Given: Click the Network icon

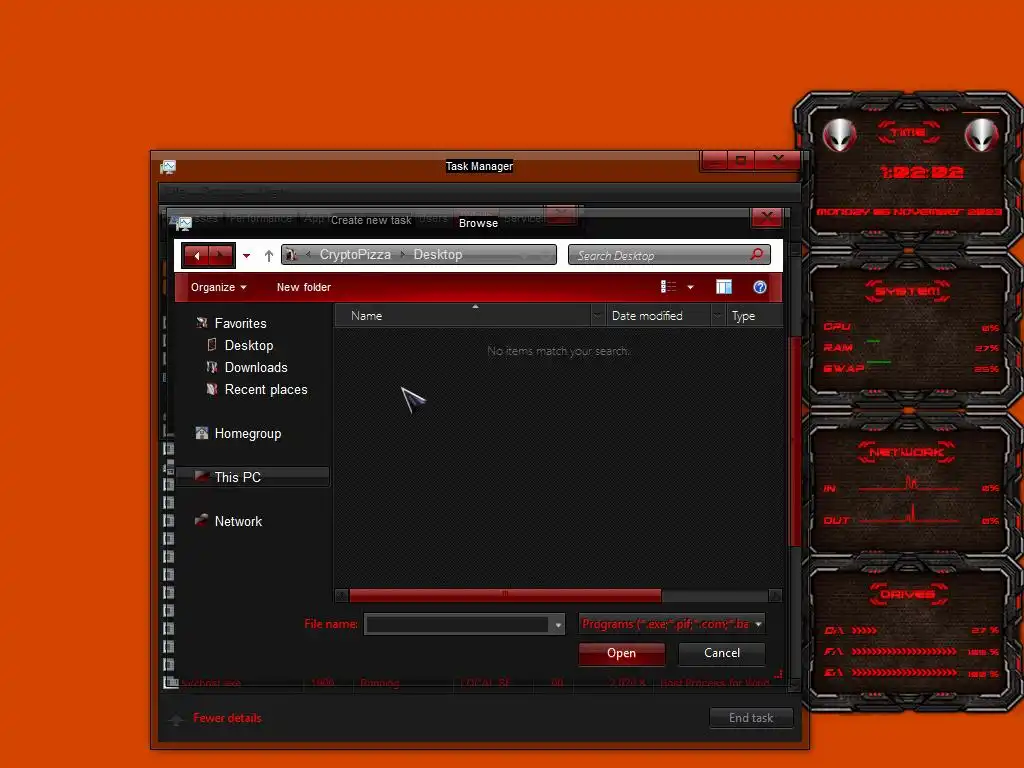Looking at the screenshot, I should tap(202, 520).
